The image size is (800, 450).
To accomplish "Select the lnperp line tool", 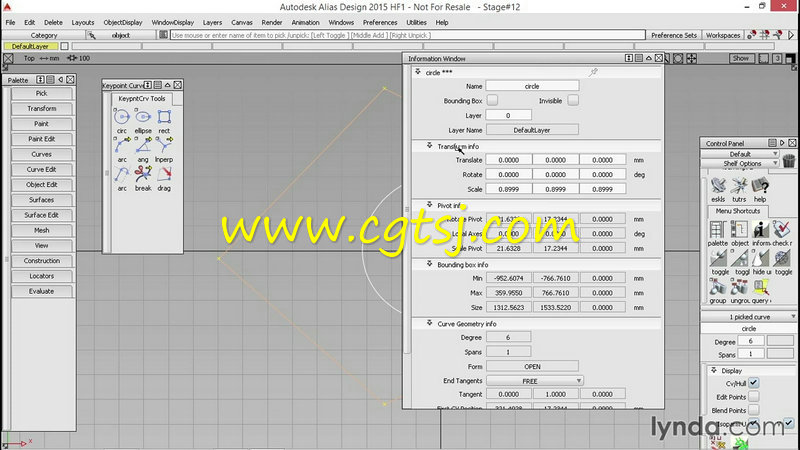I will pos(164,146).
